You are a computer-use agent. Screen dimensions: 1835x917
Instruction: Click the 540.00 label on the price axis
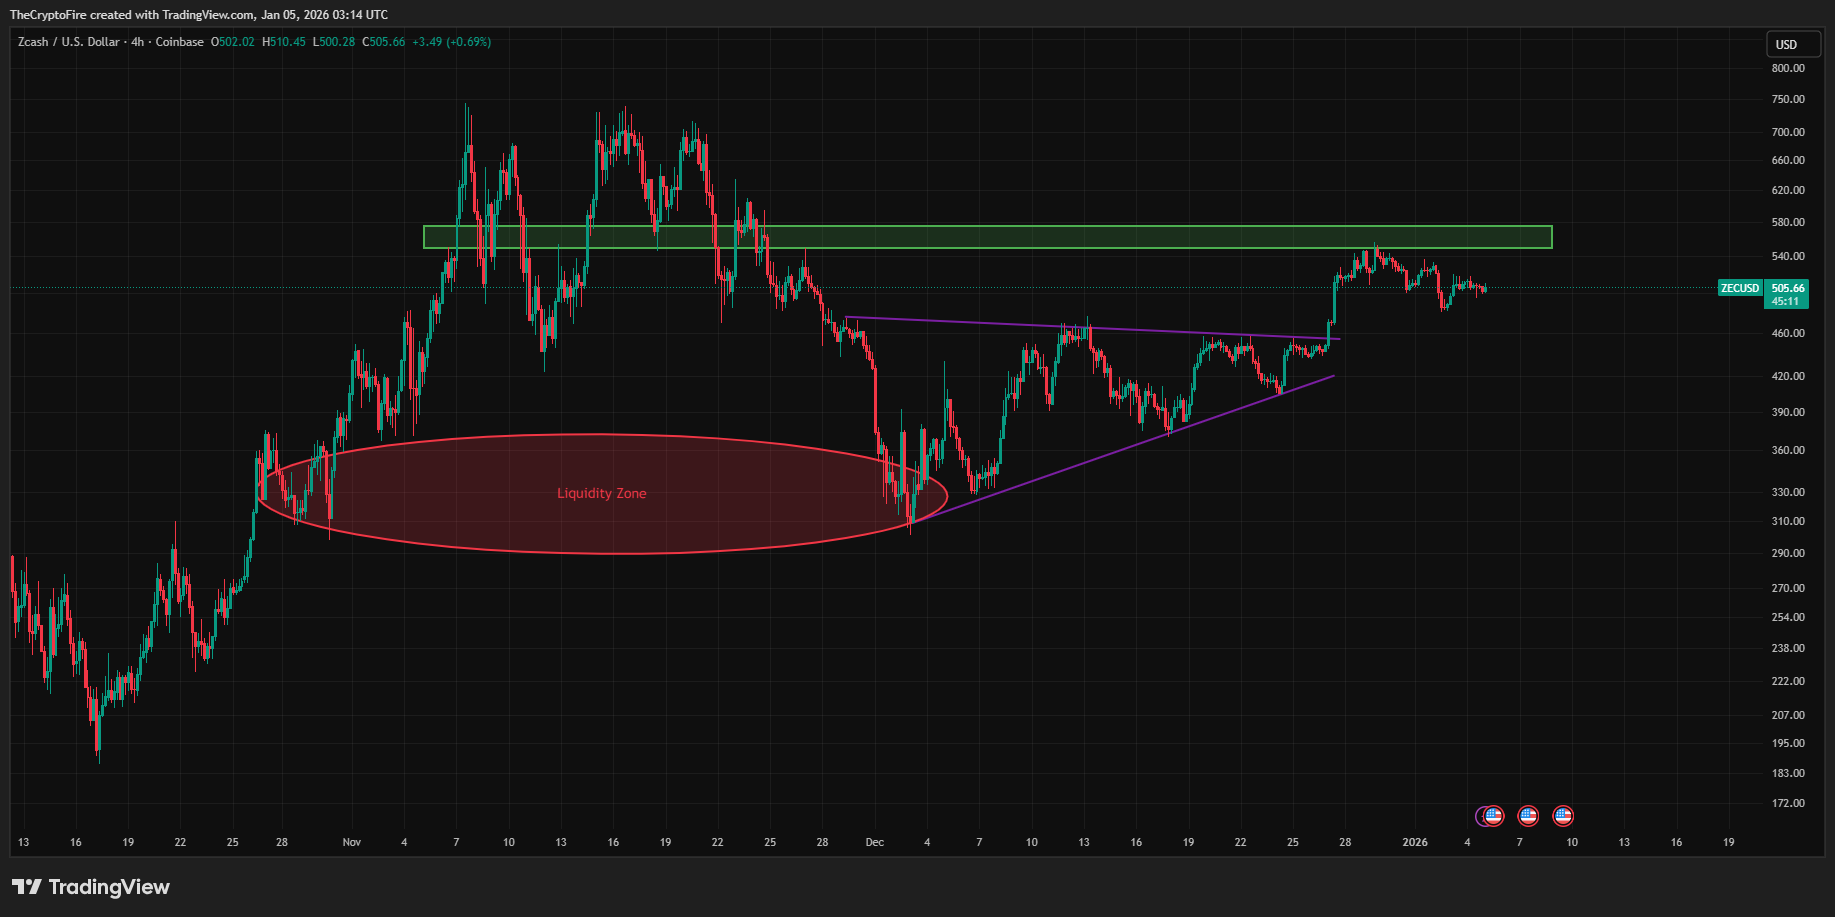pos(1789,254)
